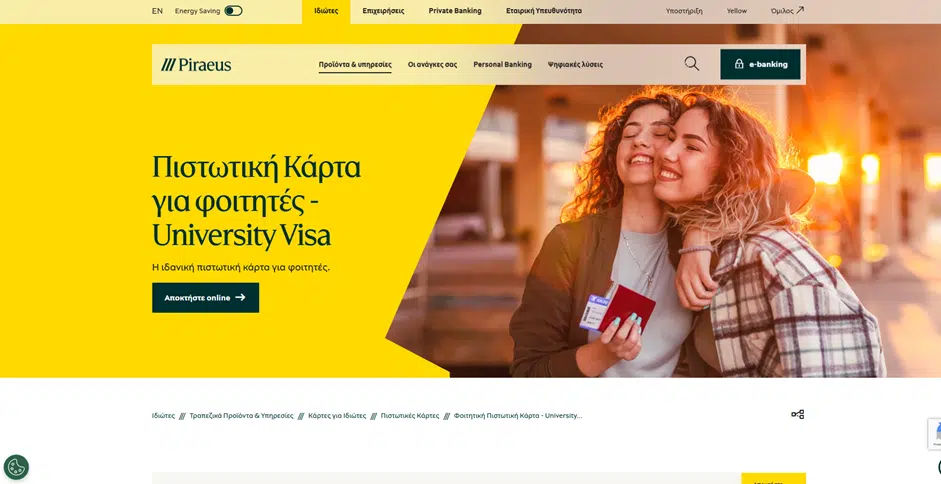Screen dimensions: 941x484
Task: Open Personal Banking in main navigation
Action: [502, 64]
